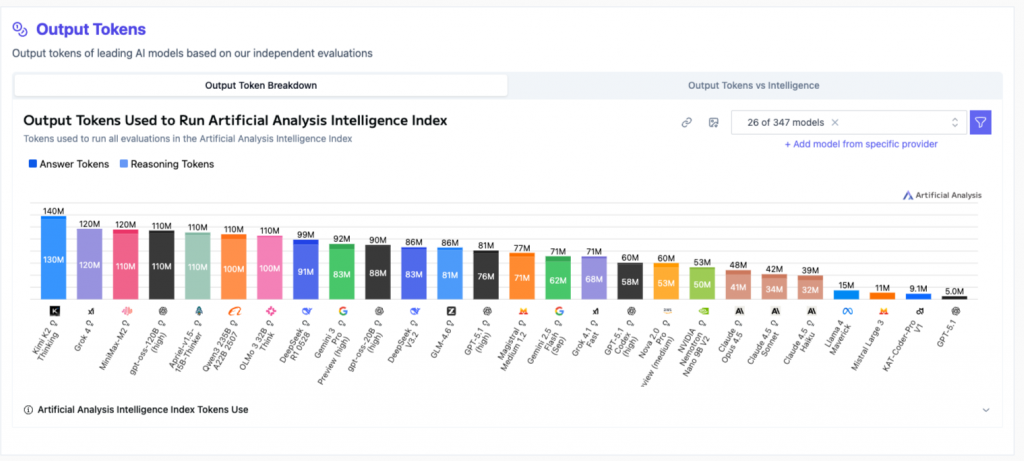Click the NVIDIA logo under the chart
1024x461 pixels.
703,311
